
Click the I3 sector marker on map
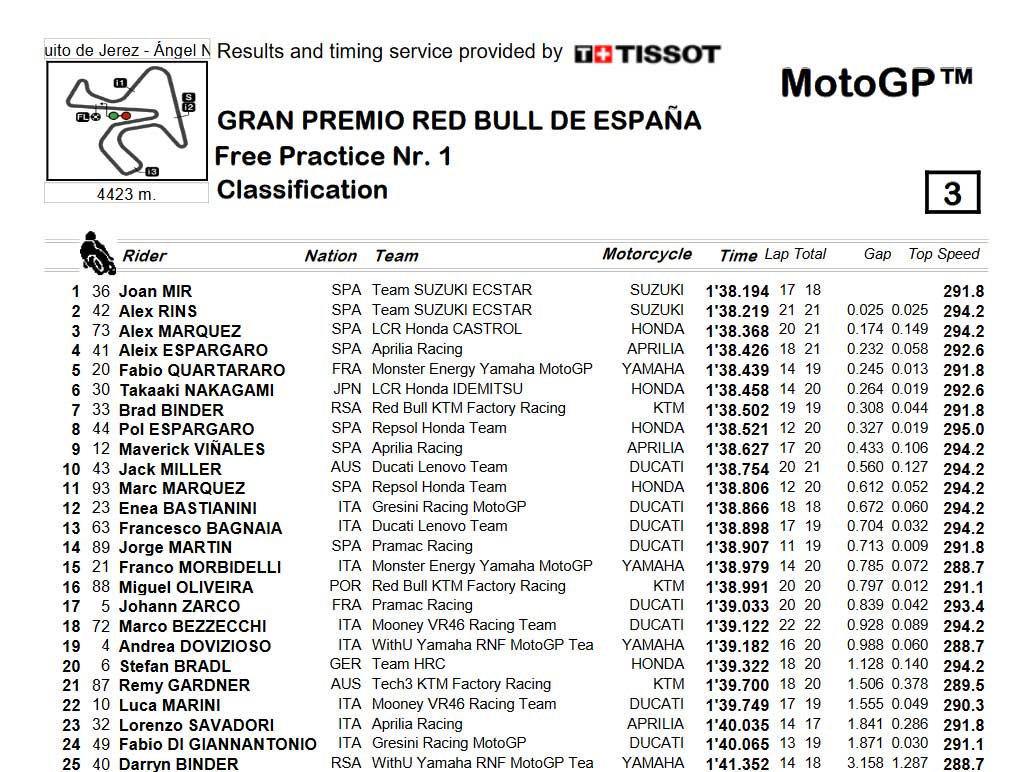coord(151,171)
